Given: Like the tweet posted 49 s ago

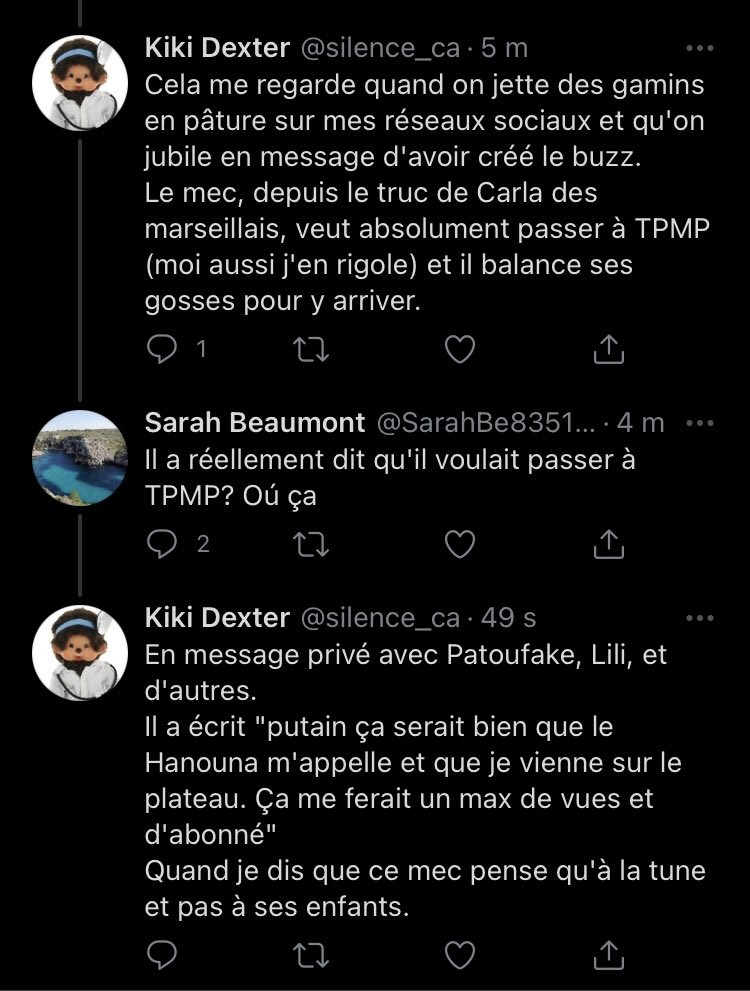Looking at the screenshot, I should click(458, 956).
